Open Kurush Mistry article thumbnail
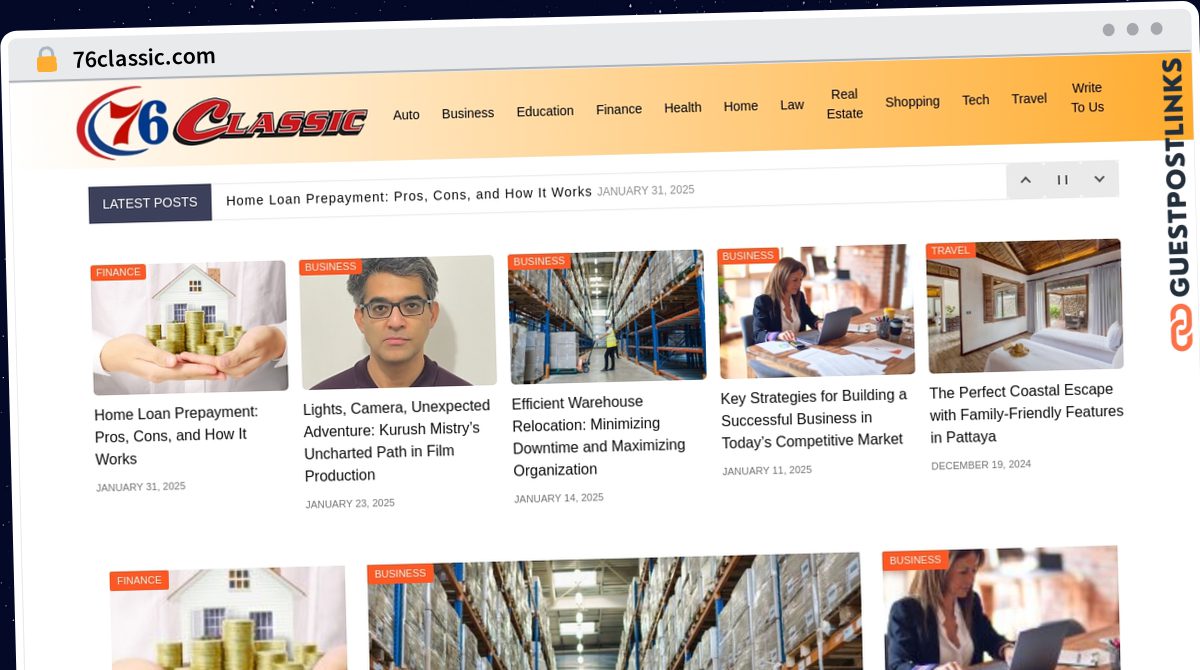This screenshot has width=1200, height=670. click(x=398, y=322)
